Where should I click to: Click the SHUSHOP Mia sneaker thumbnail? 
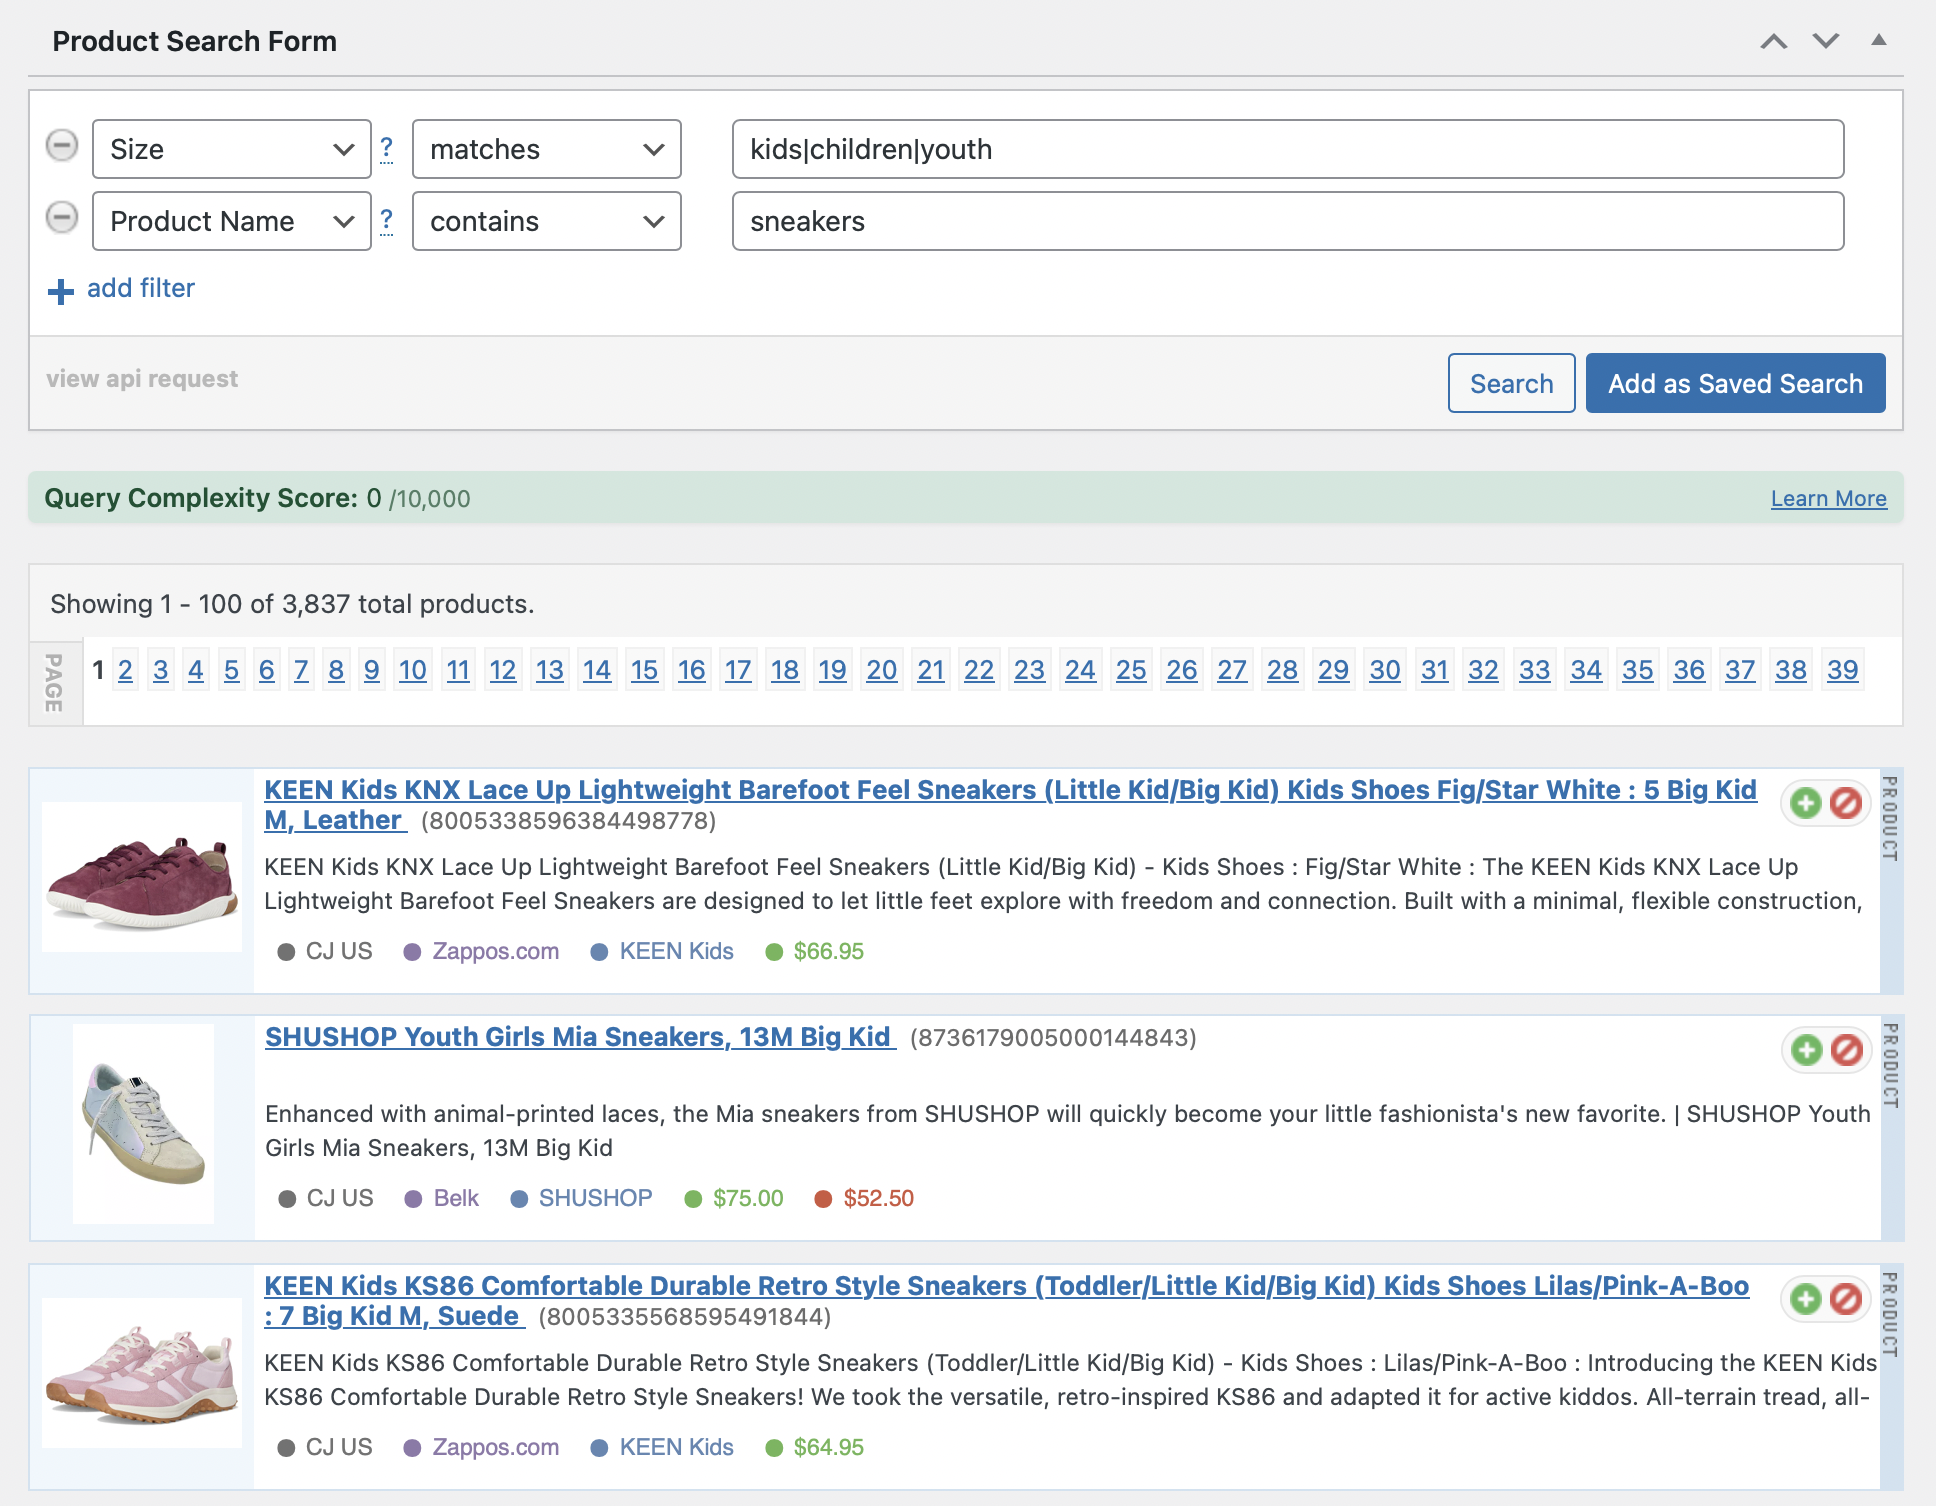coord(144,1124)
